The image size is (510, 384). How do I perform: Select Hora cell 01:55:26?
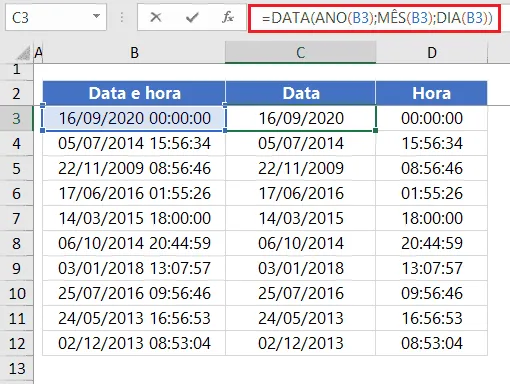click(x=432, y=193)
